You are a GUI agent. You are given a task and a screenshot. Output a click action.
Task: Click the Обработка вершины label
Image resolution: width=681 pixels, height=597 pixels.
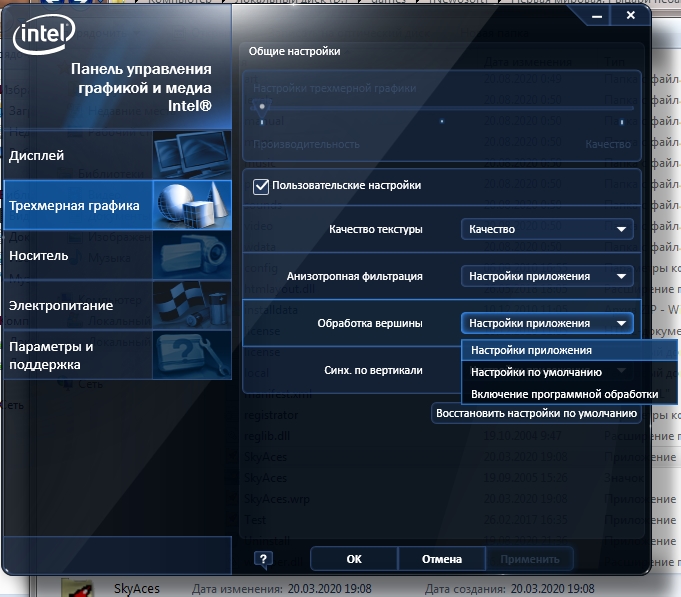click(370, 323)
